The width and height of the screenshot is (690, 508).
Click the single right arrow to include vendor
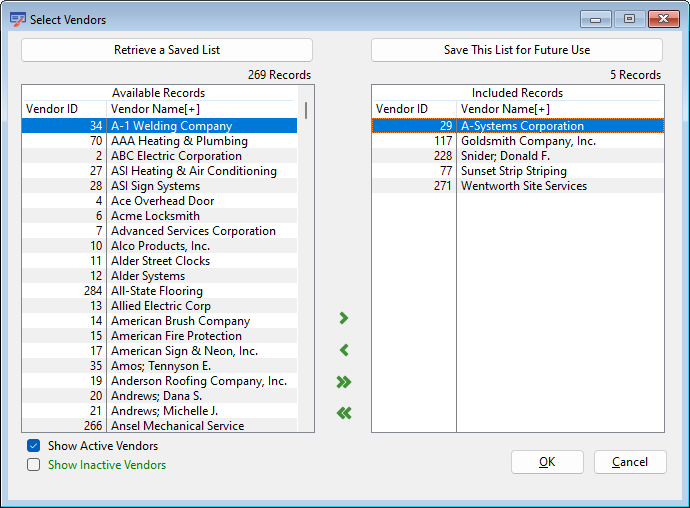(344, 318)
